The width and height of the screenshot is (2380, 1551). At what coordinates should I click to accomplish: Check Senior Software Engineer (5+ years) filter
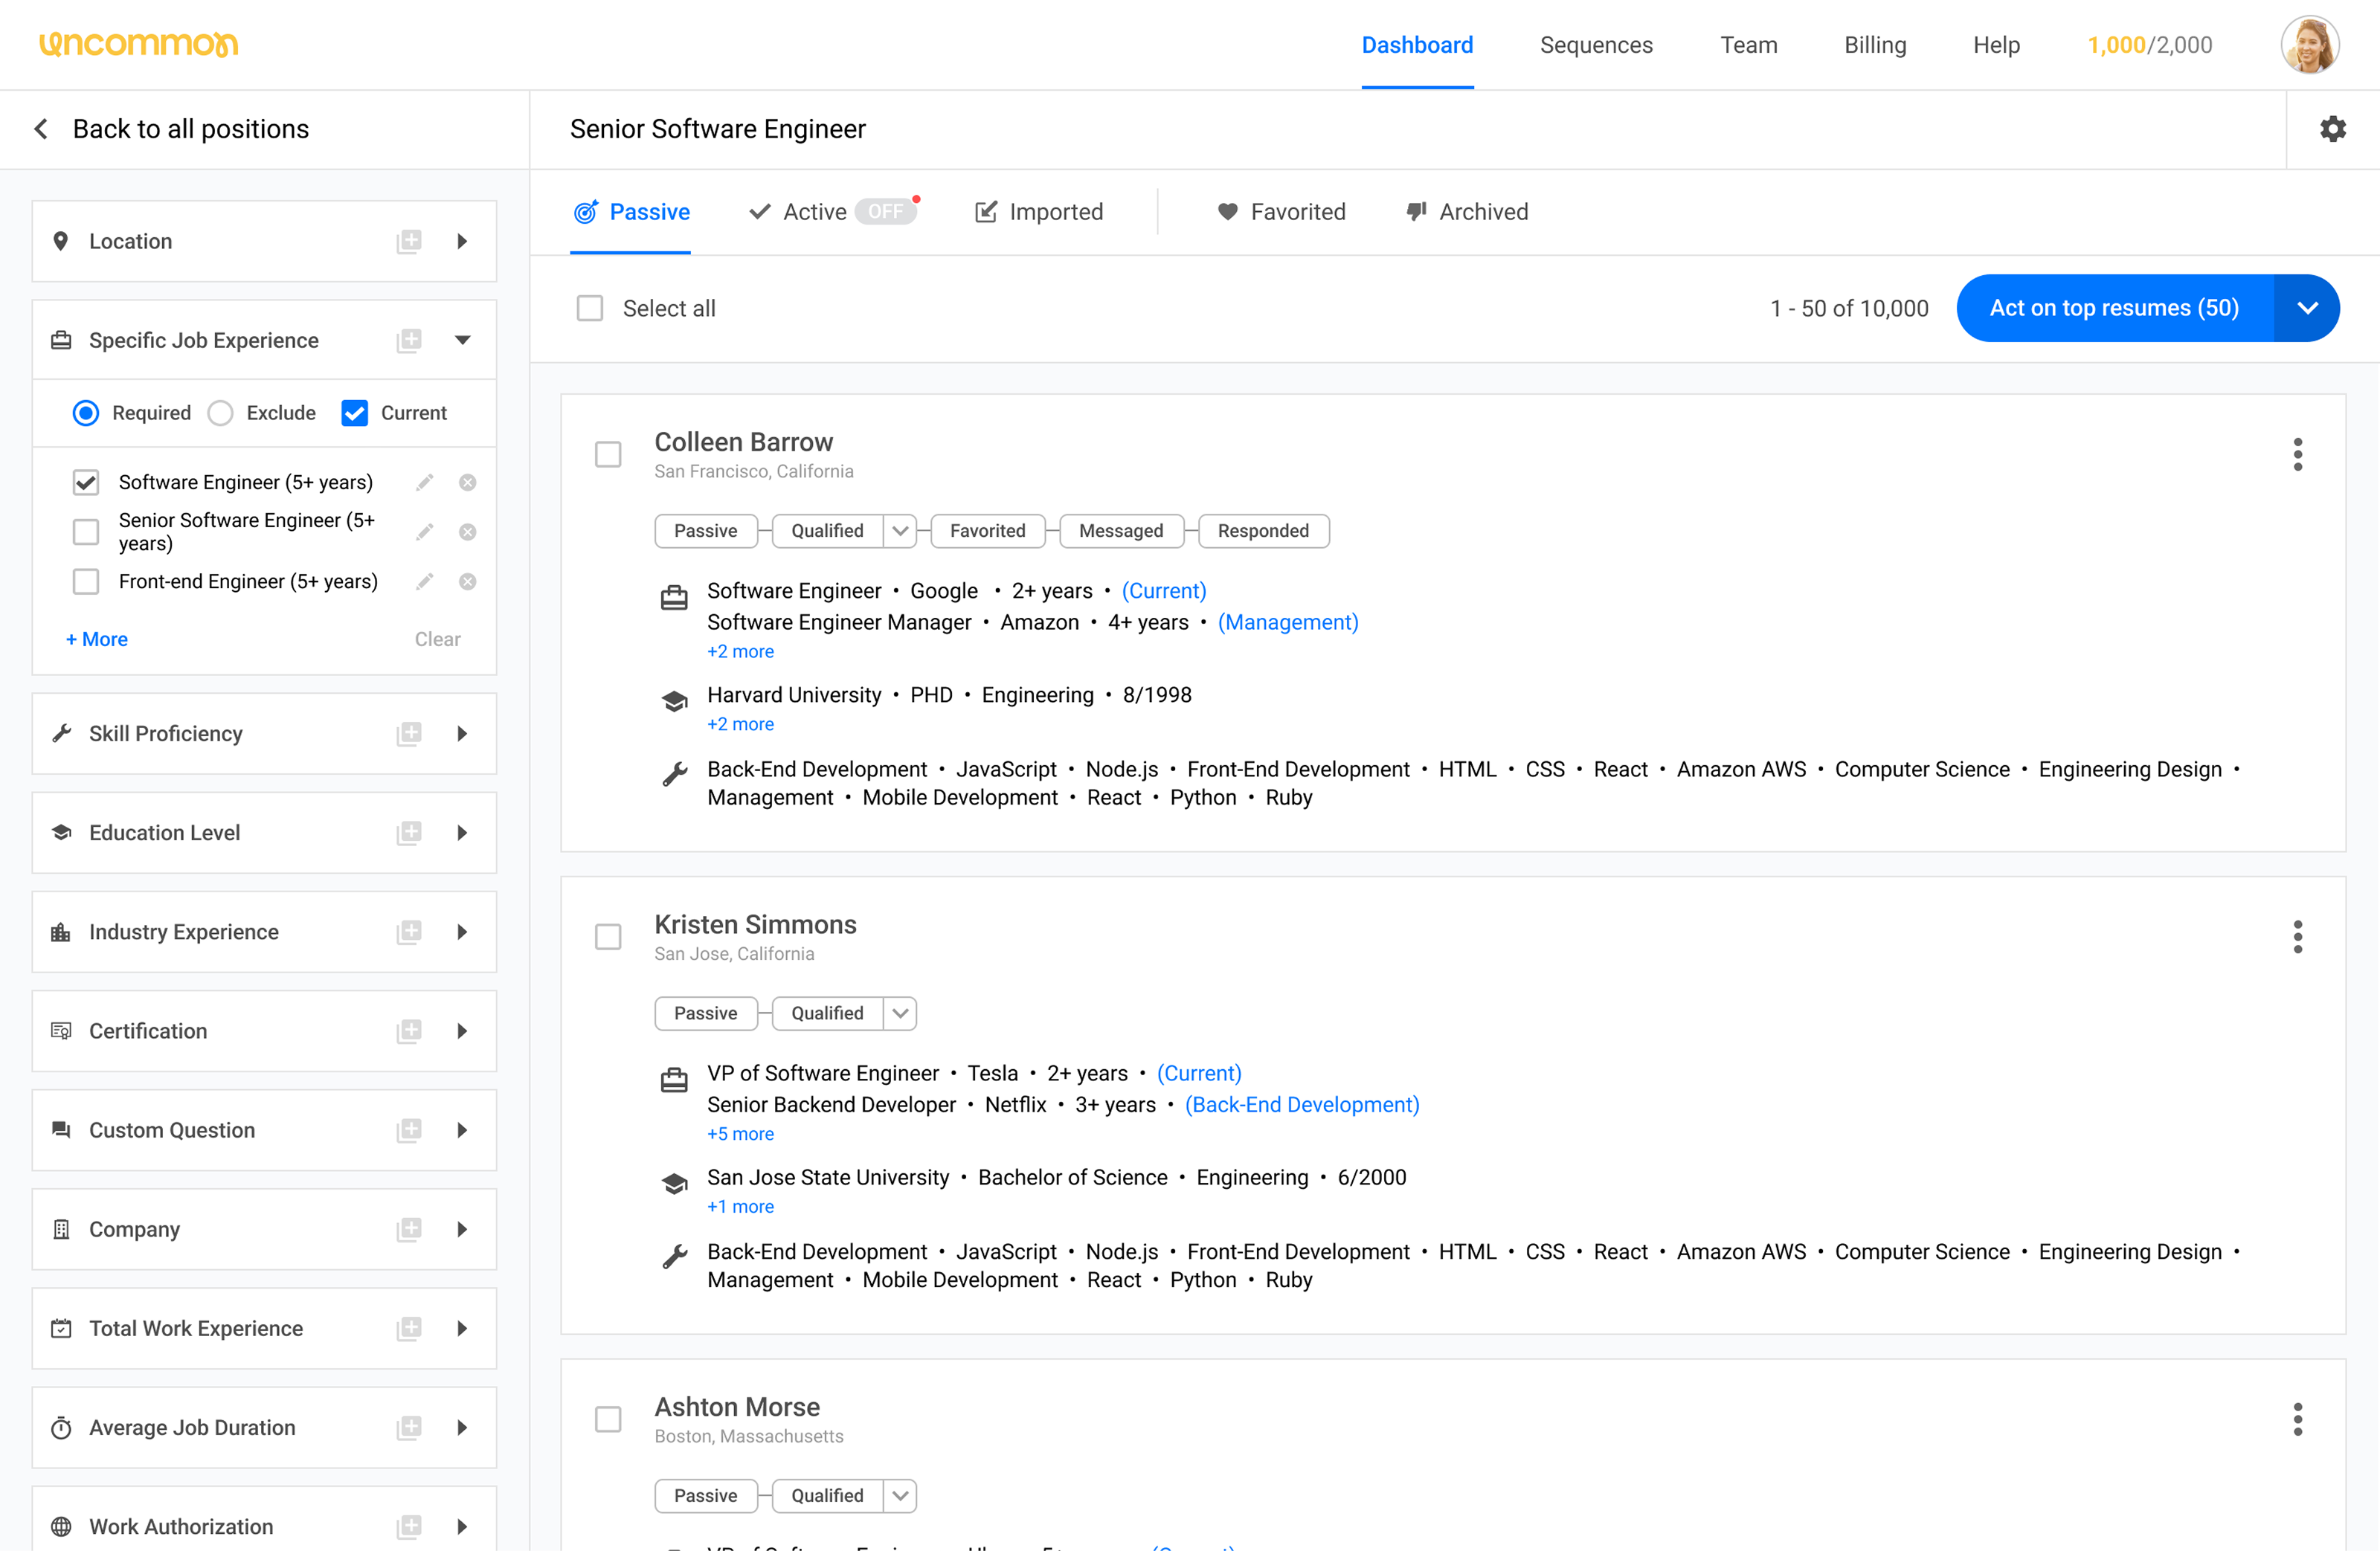tap(86, 532)
